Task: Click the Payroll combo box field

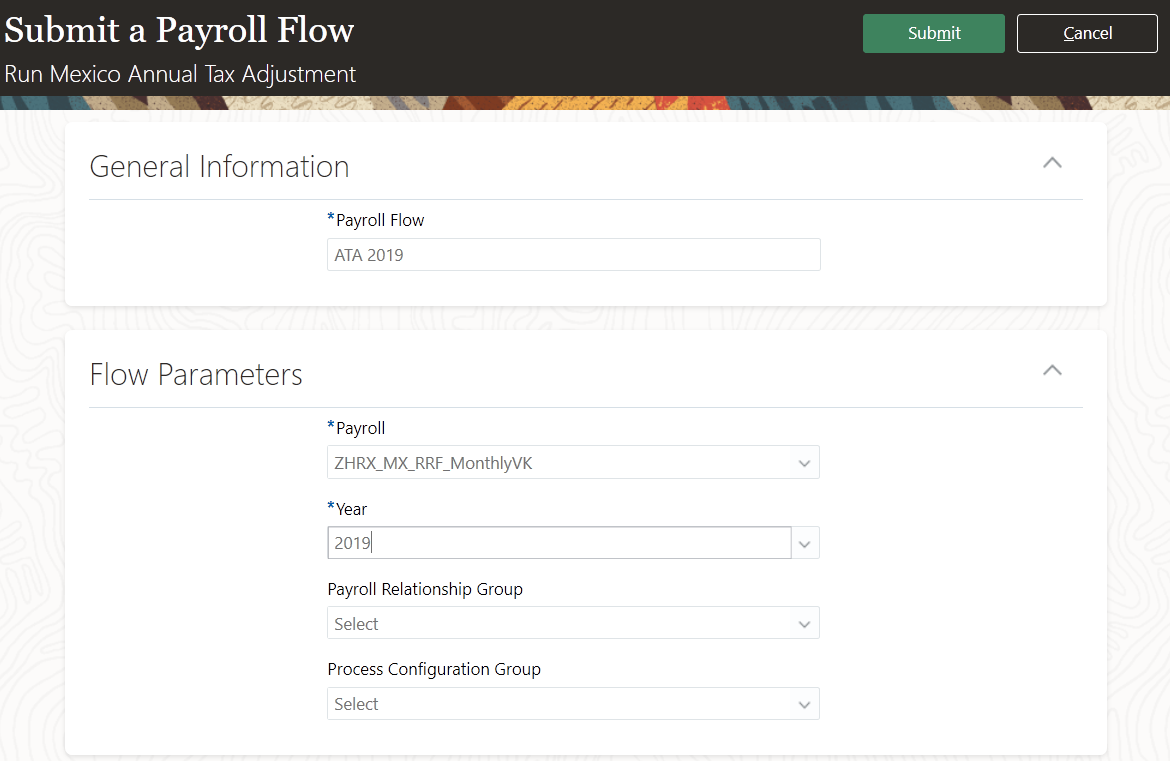Action: (560, 463)
